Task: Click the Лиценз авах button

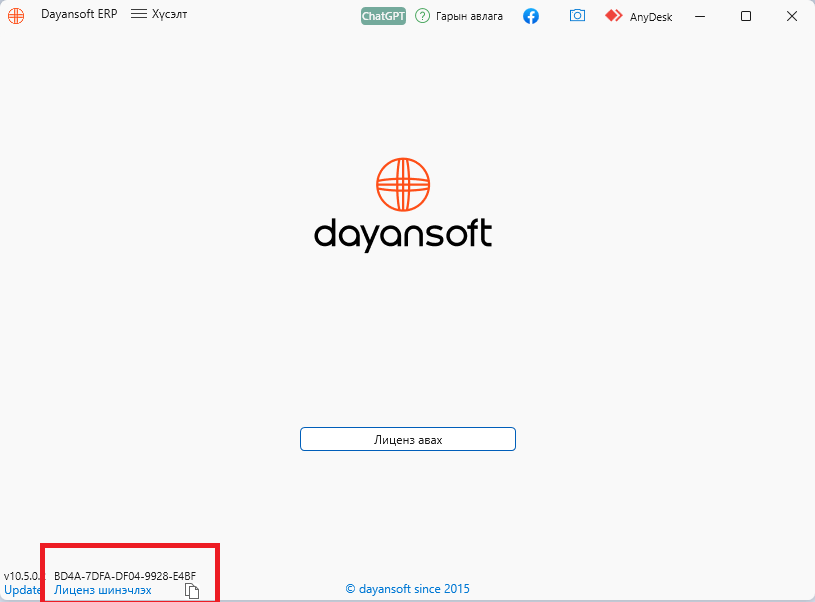Action: 408,439
